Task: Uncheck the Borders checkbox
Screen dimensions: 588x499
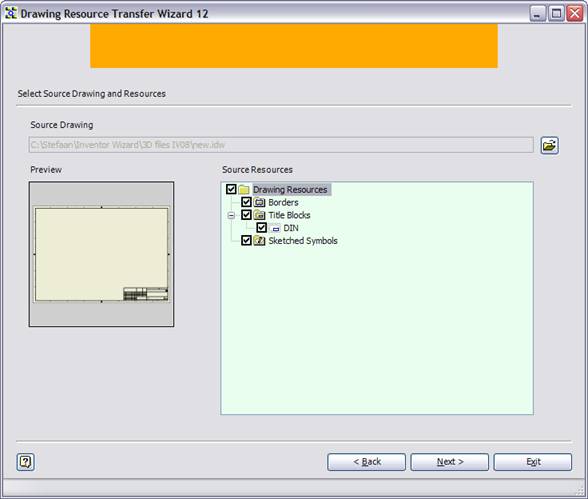Action: click(x=246, y=202)
